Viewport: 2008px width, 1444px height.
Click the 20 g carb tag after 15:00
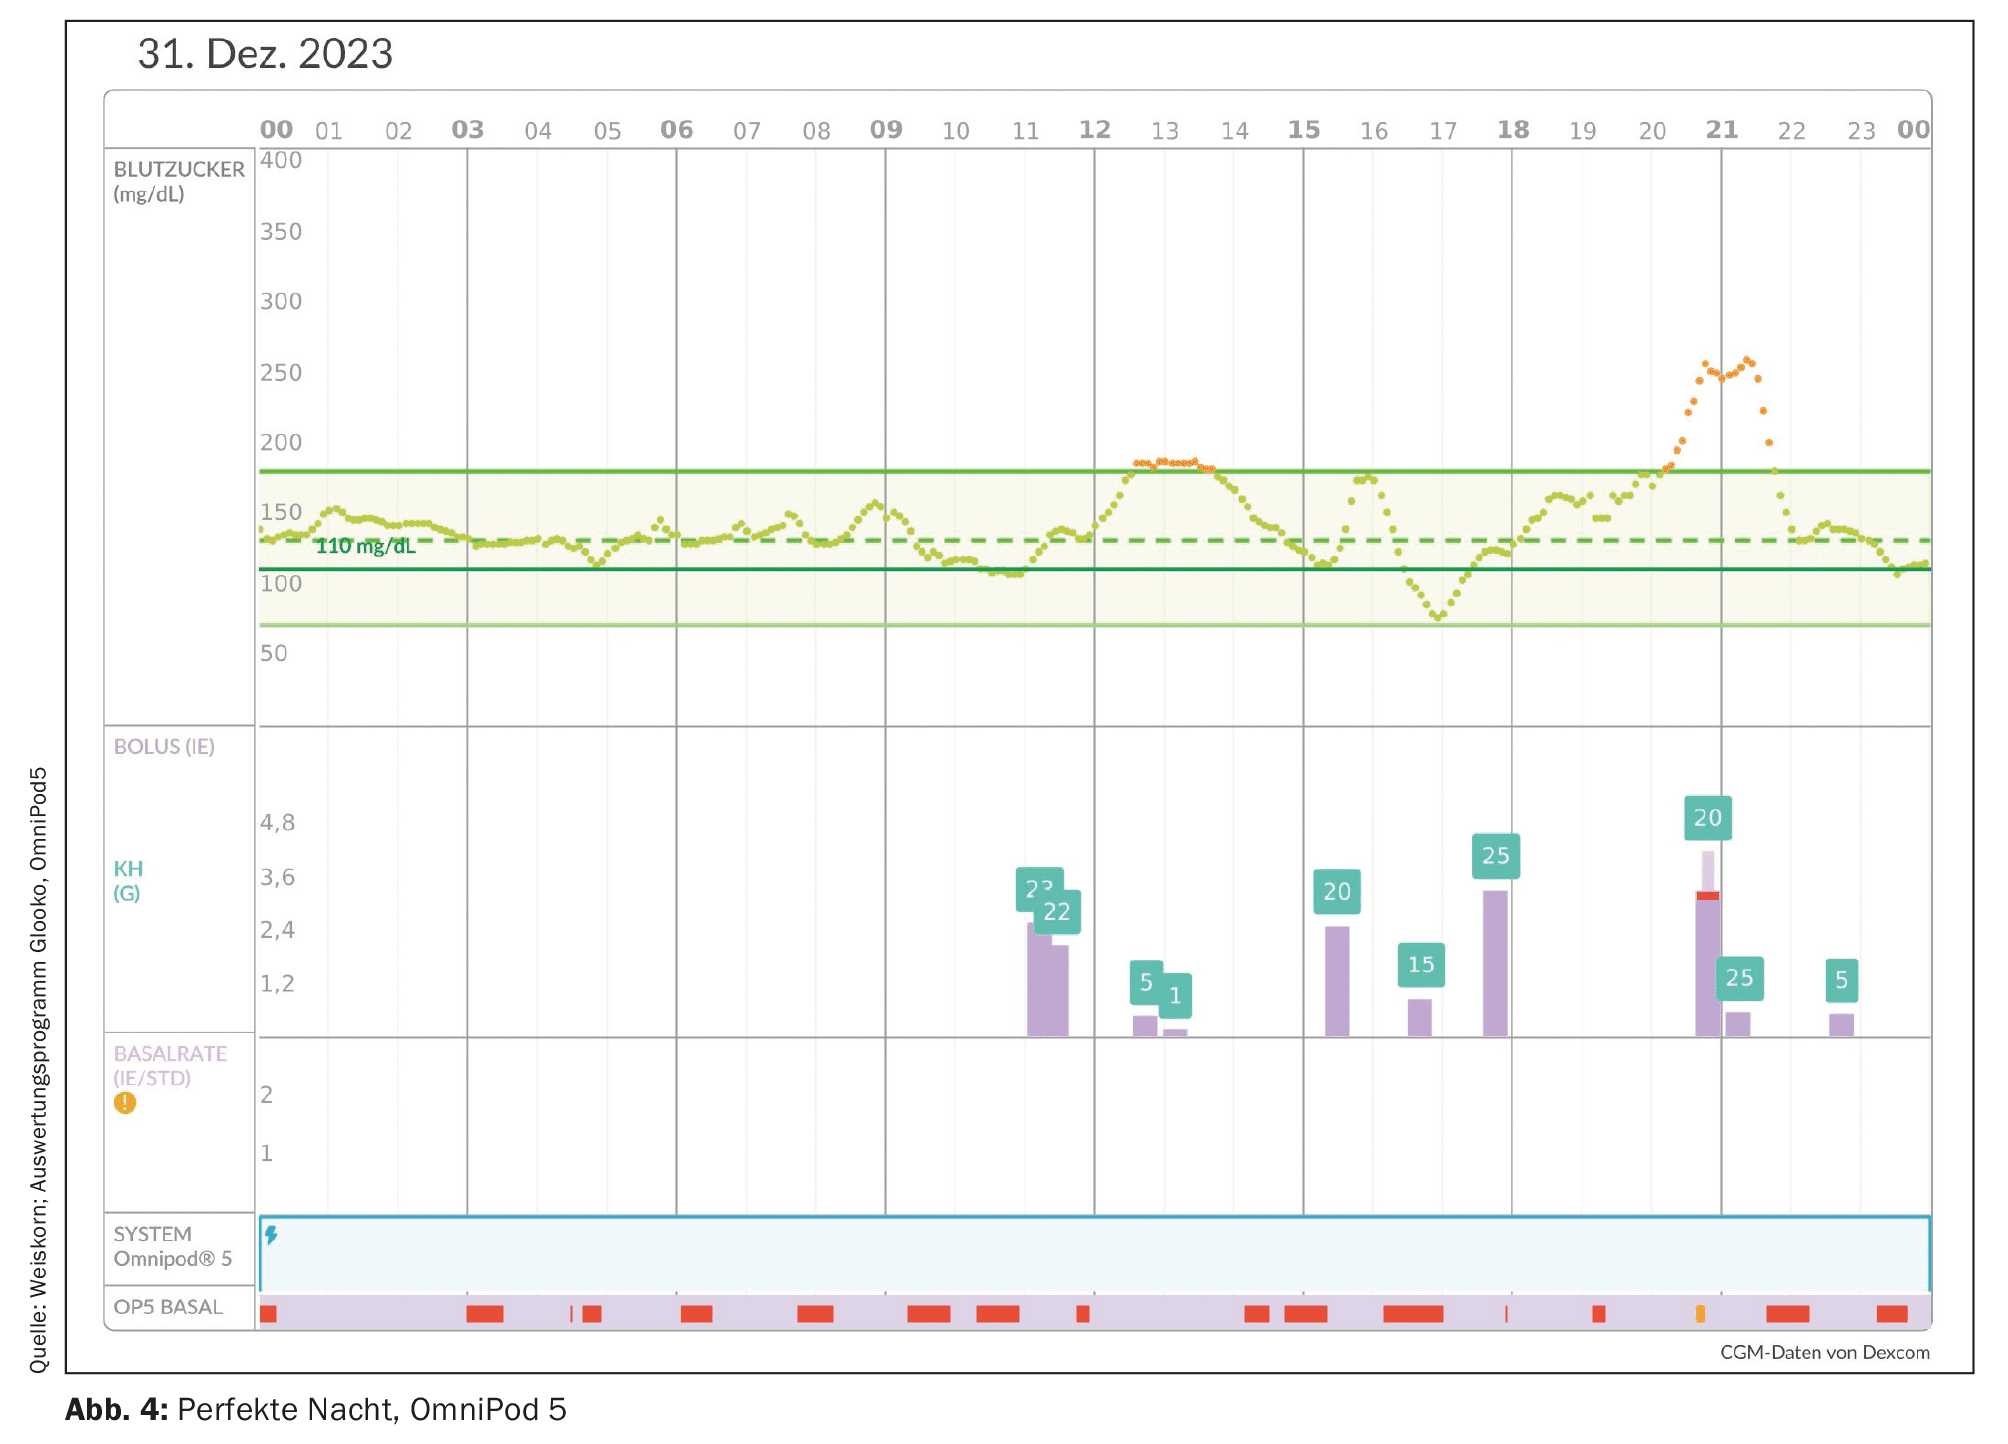1336,892
